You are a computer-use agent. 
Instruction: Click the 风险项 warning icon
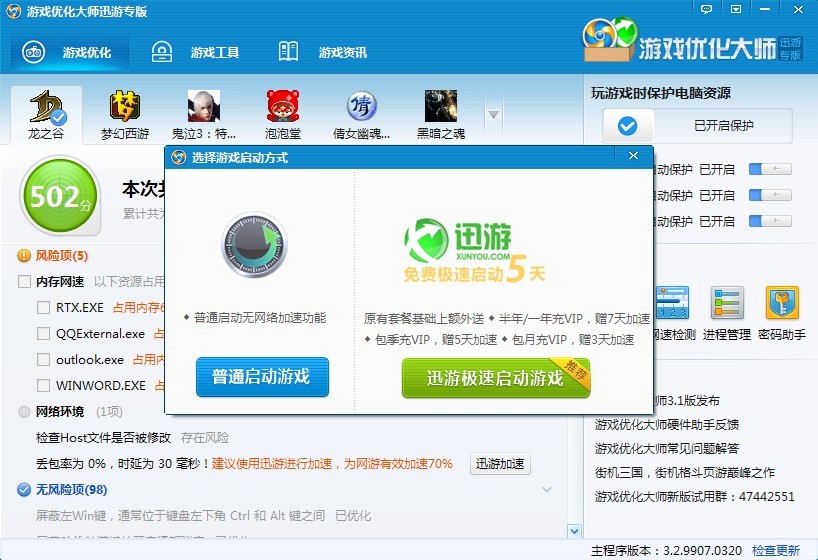point(24,256)
